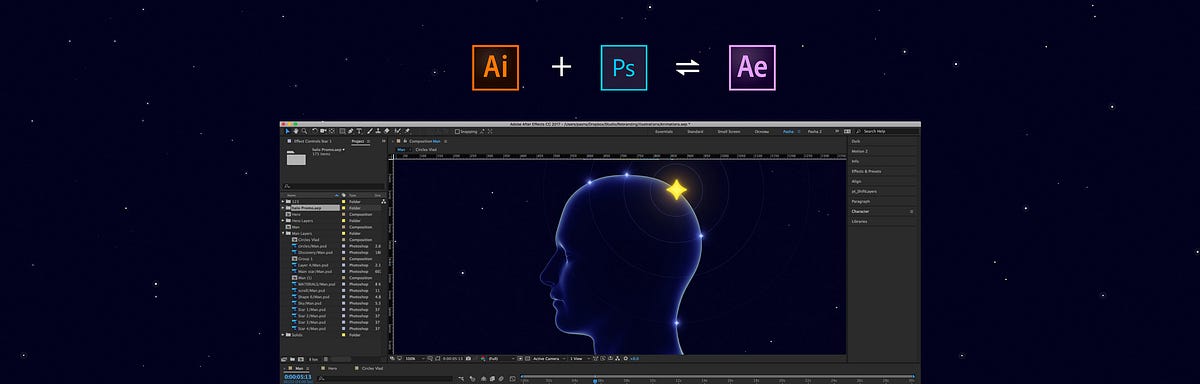Click the Search Help field
The width and height of the screenshot is (1200, 384).
[889, 131]
